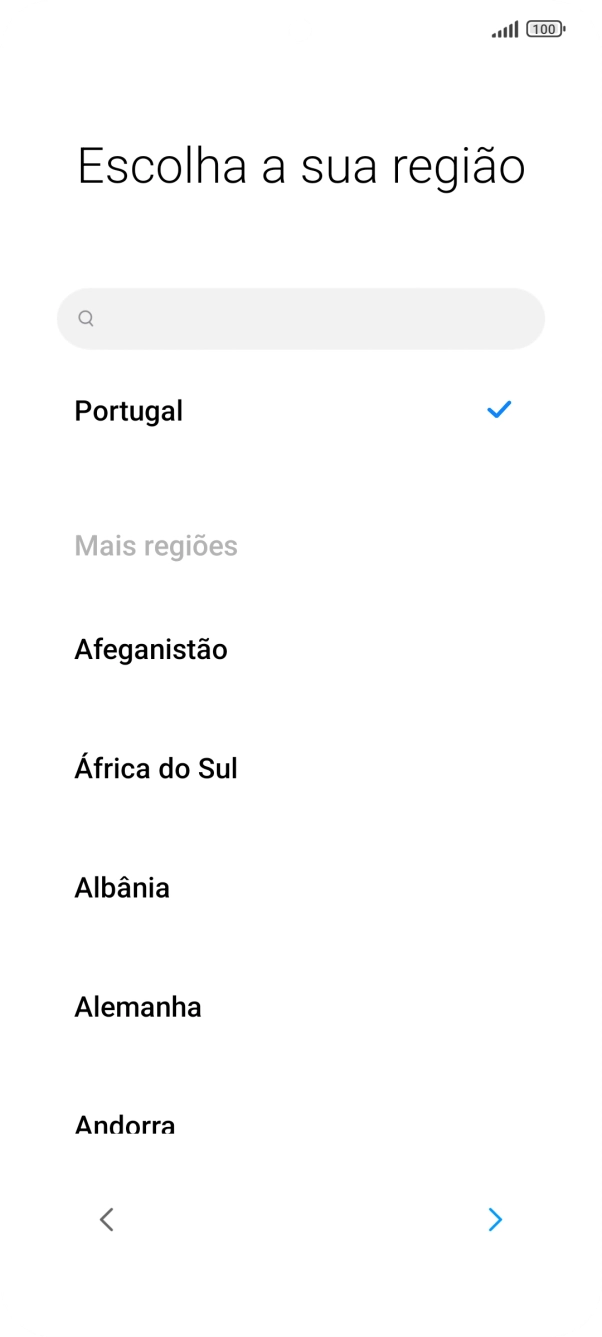This screenshot has width=602, height=1337.
Task: Expand more regions under Mais regiões
Action: click(156, 546)
